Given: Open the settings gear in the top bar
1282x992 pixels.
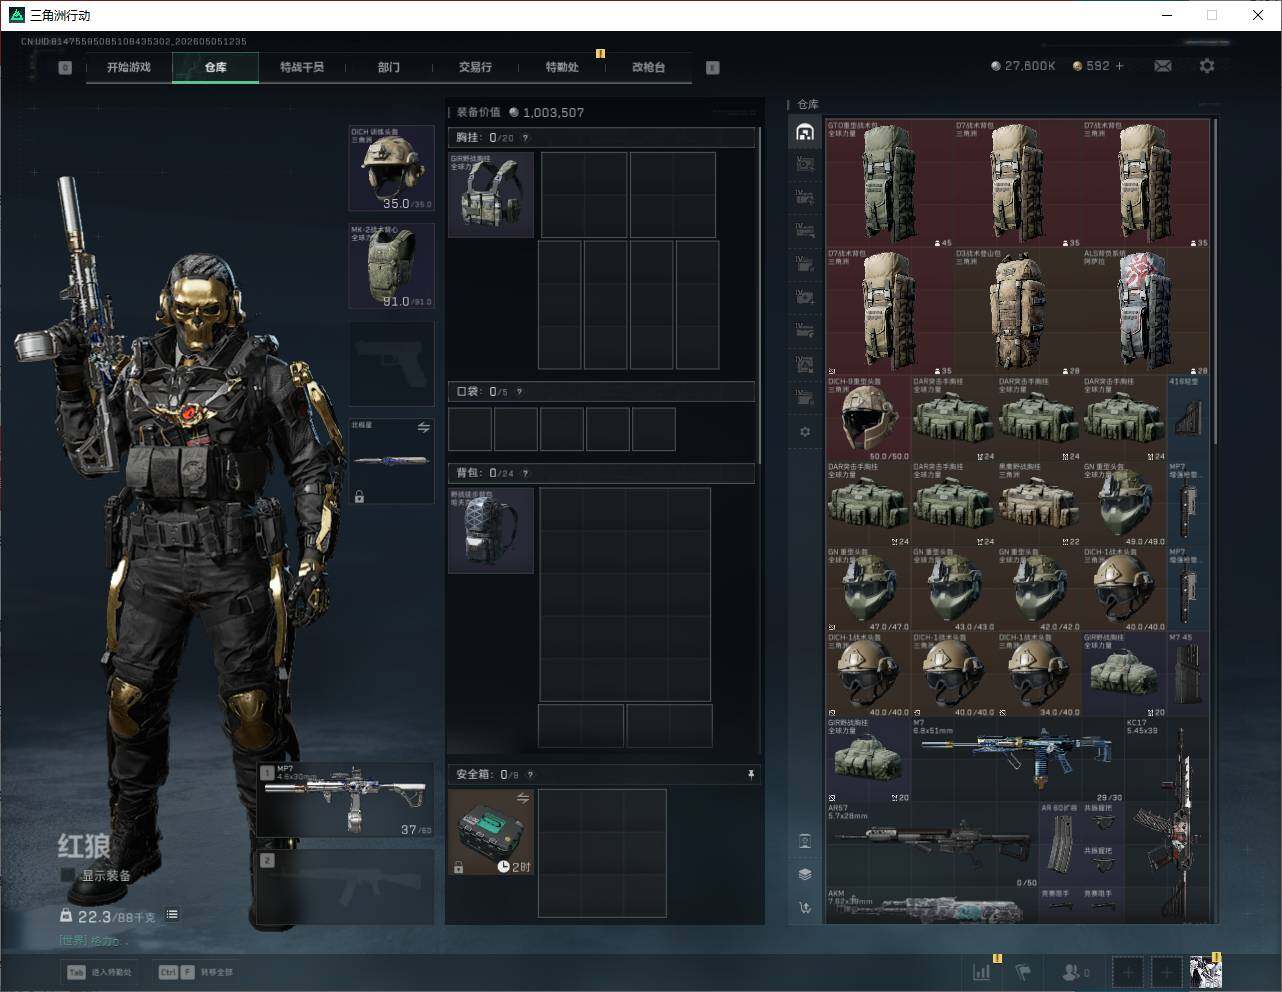Looking at the screenshot, I should coord(1207,66).
